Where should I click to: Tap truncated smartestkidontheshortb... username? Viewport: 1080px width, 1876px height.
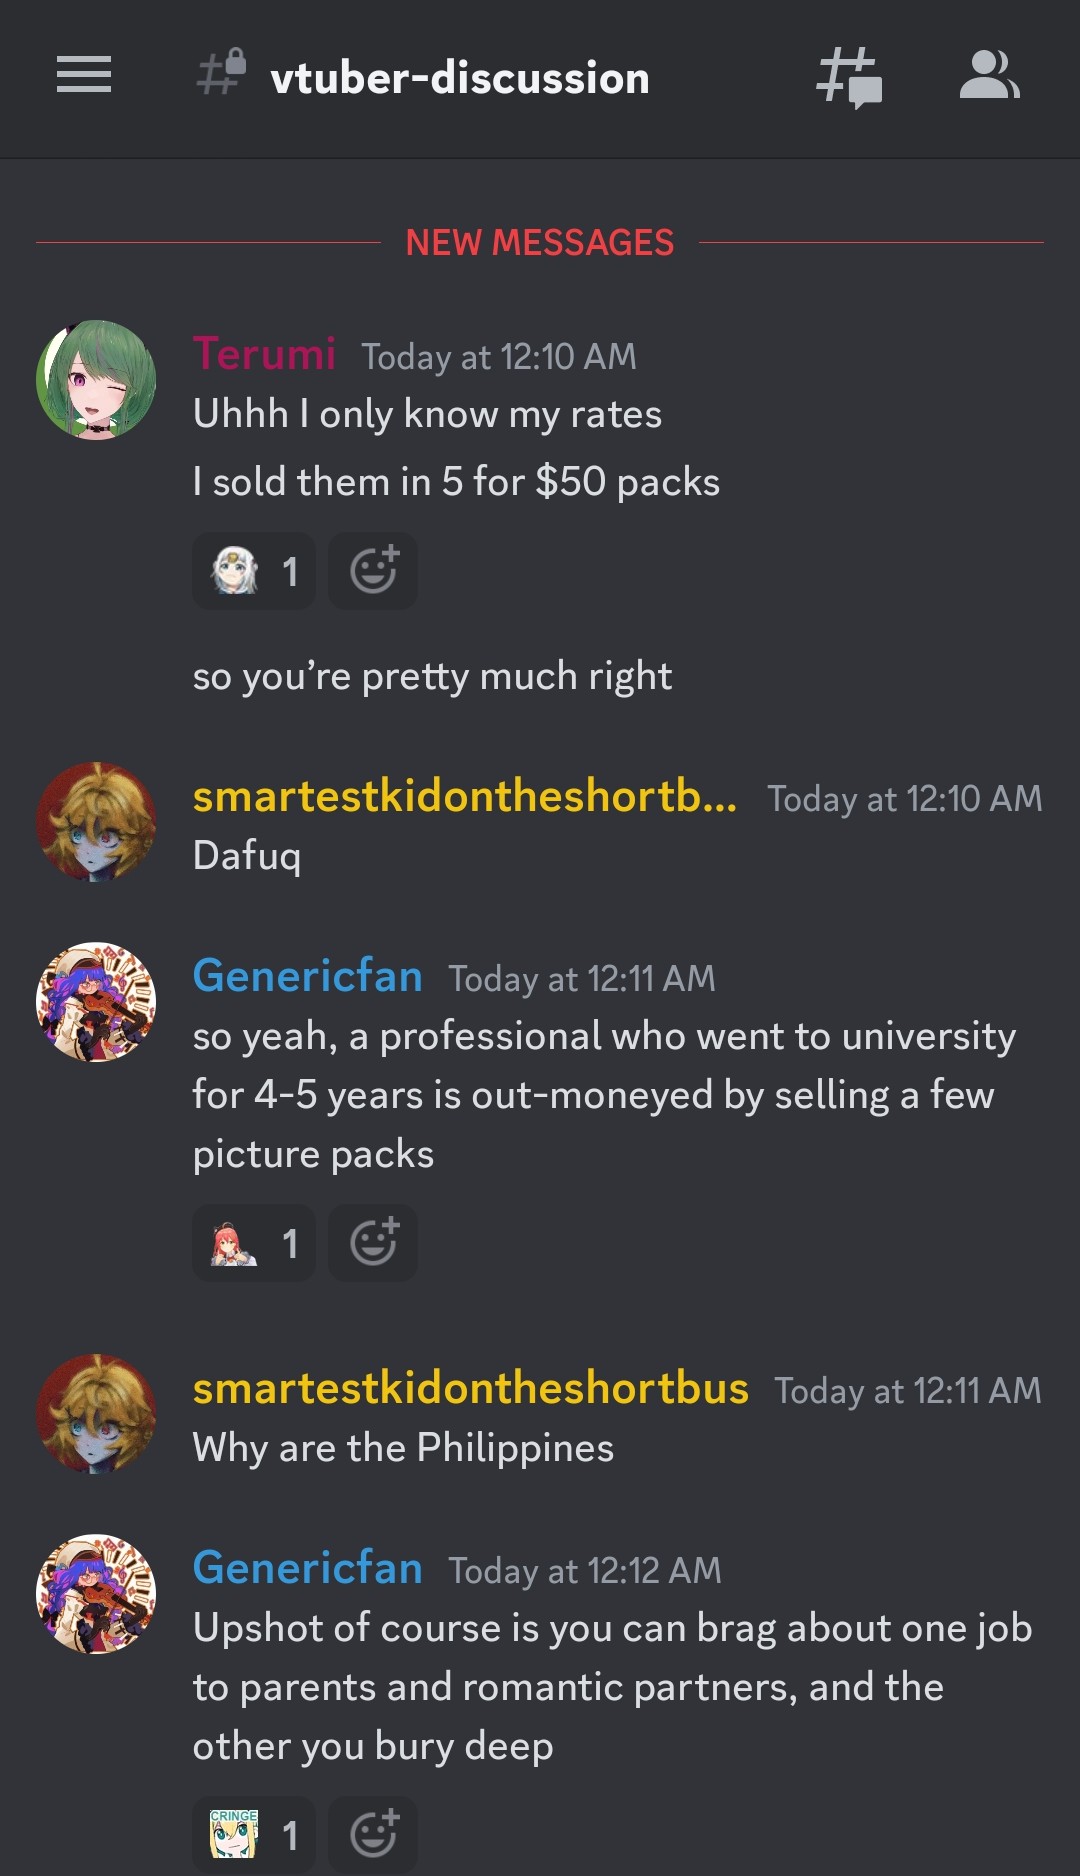465,796
